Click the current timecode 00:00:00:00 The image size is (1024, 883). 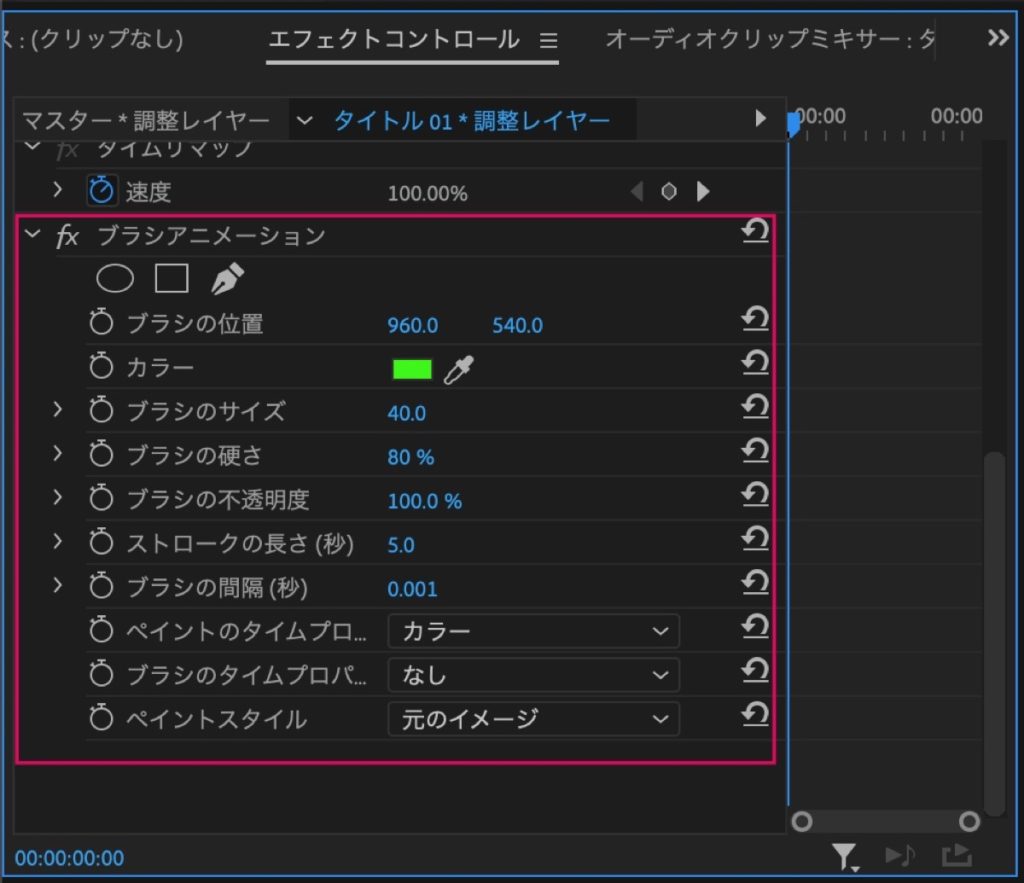[69, 858]
